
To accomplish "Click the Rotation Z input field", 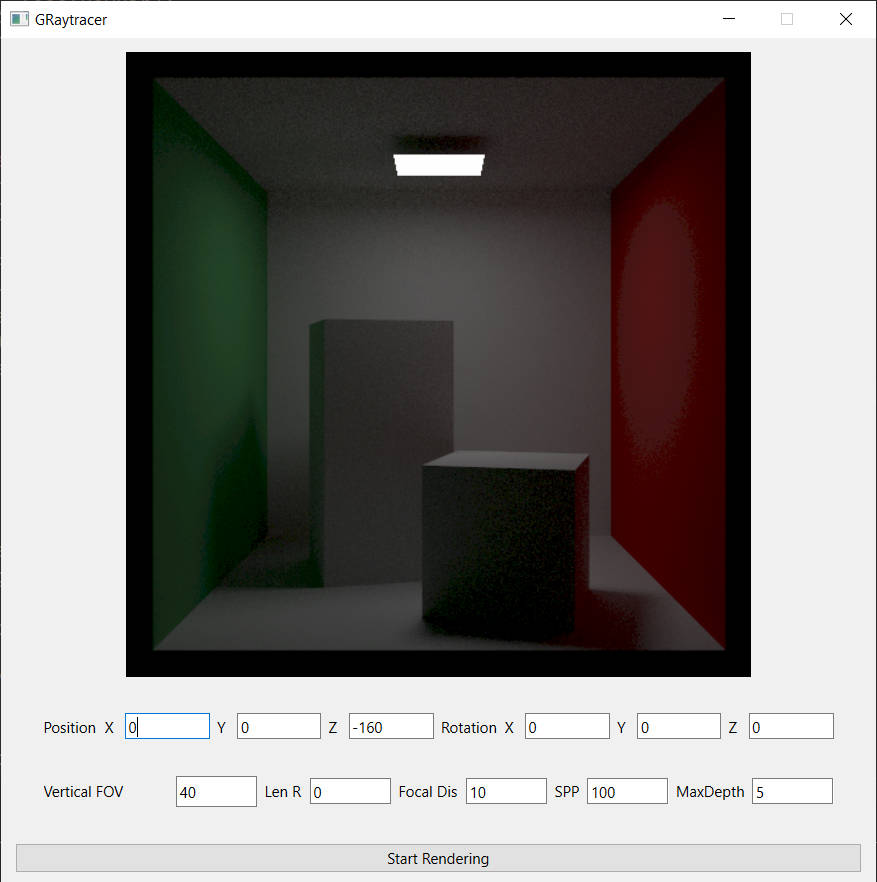I will point(790,727).
